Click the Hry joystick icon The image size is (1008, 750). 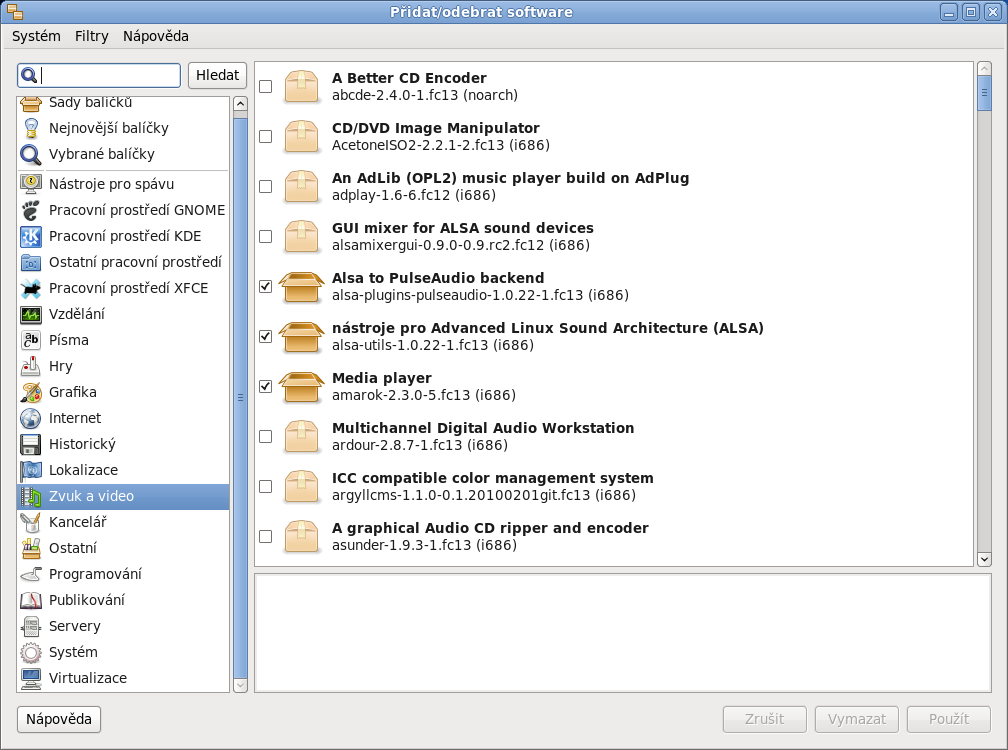(31, 366)
